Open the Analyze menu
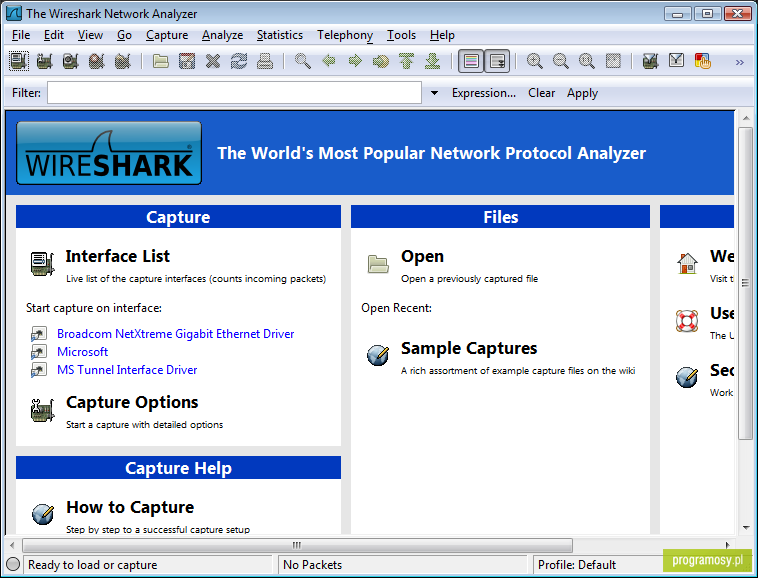The height and width of the screenshot is (578, 758). pos(222,35)
